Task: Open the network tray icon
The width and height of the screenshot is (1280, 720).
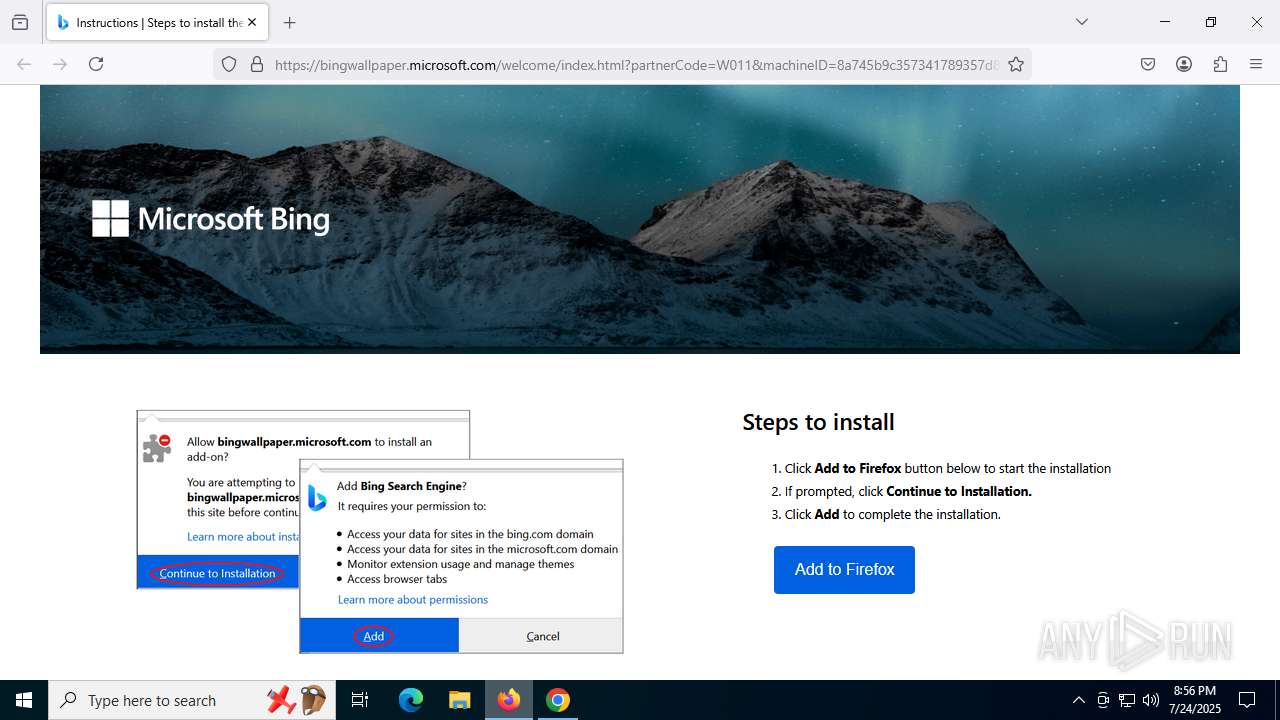Action: pos(1127,700)
